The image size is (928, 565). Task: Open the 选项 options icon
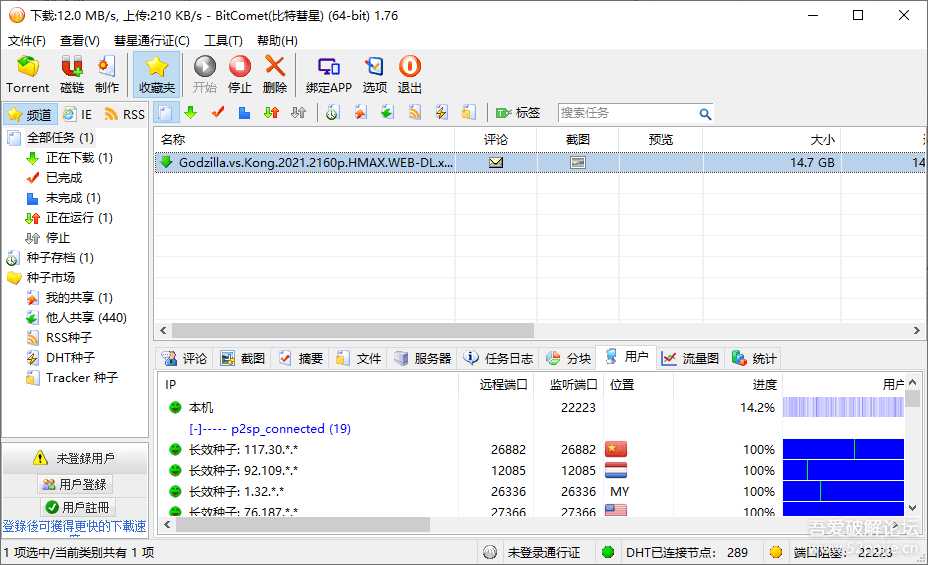[375, 74]
